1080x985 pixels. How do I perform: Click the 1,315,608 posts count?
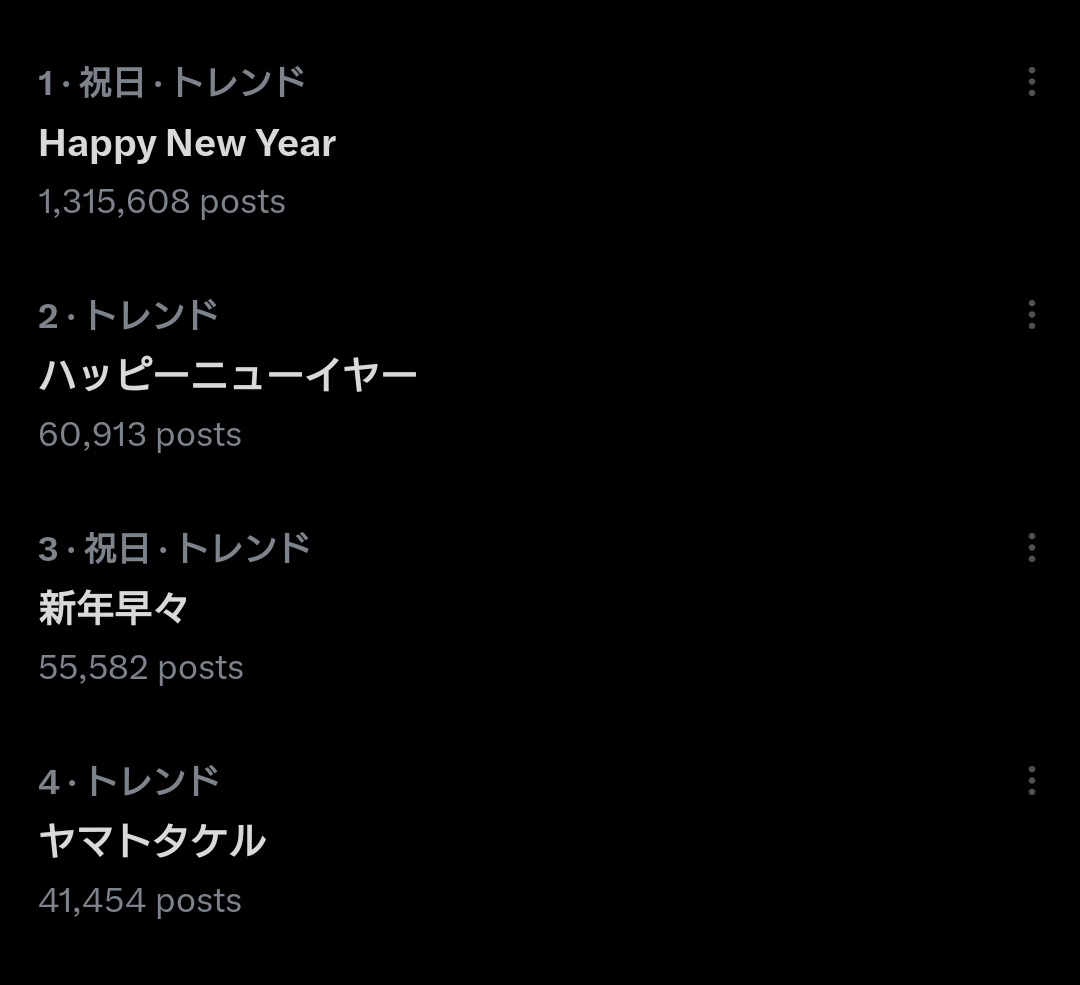coord(162,202)
